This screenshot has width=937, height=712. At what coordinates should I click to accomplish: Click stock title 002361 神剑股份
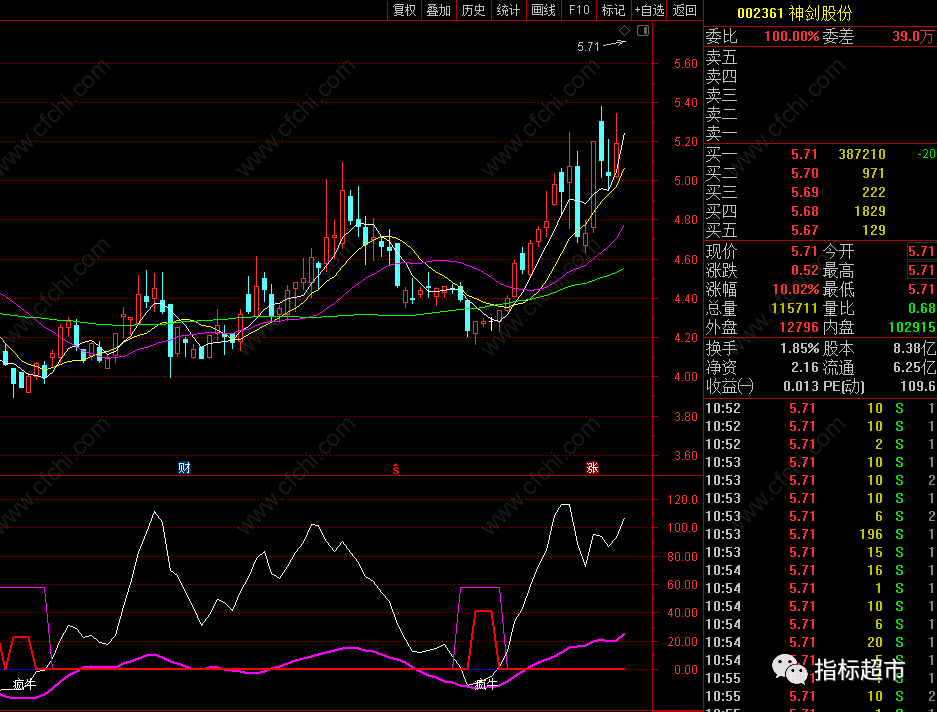coord(794,13)
